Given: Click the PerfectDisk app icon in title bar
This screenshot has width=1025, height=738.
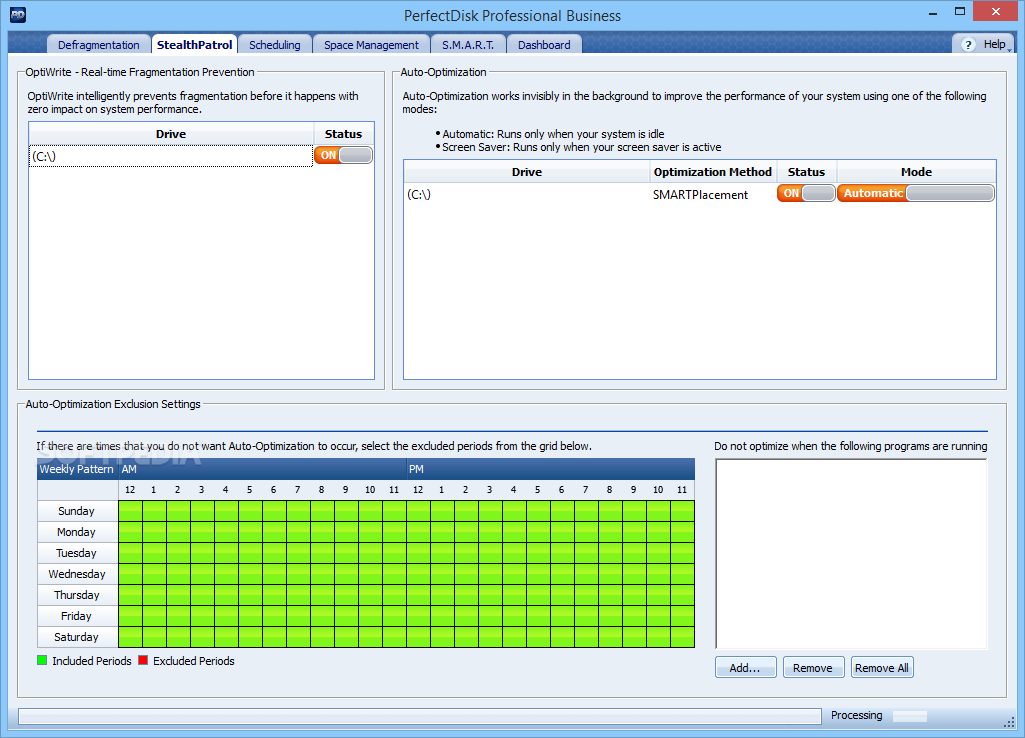Looking at the screenshot, I should point(18,15).
